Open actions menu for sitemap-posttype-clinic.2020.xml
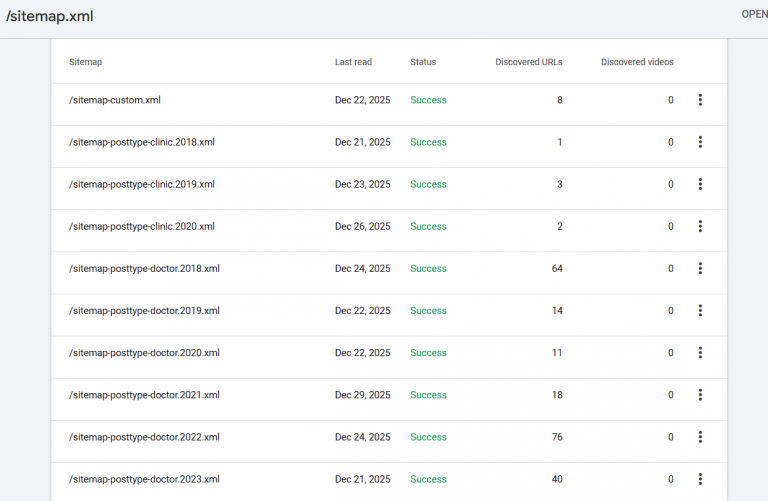The height and width of the screenshot is (501, 768). pyautogui.click(x=700, y=226)
